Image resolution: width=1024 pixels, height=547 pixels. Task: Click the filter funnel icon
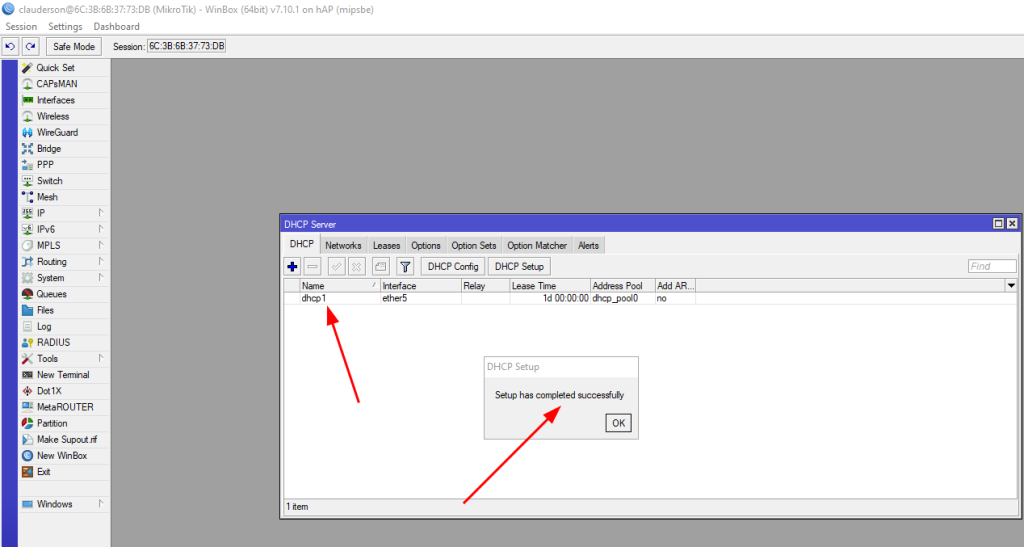coord(405,266)
